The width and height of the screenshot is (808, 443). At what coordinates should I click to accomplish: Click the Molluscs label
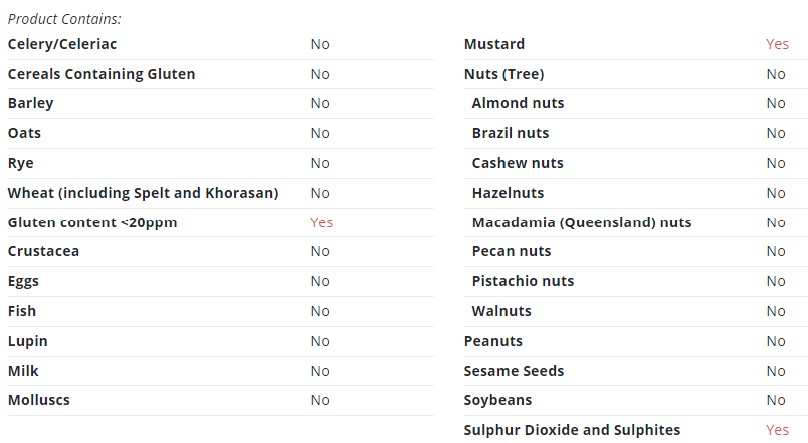pyautogui.click(x=39, y=400)
